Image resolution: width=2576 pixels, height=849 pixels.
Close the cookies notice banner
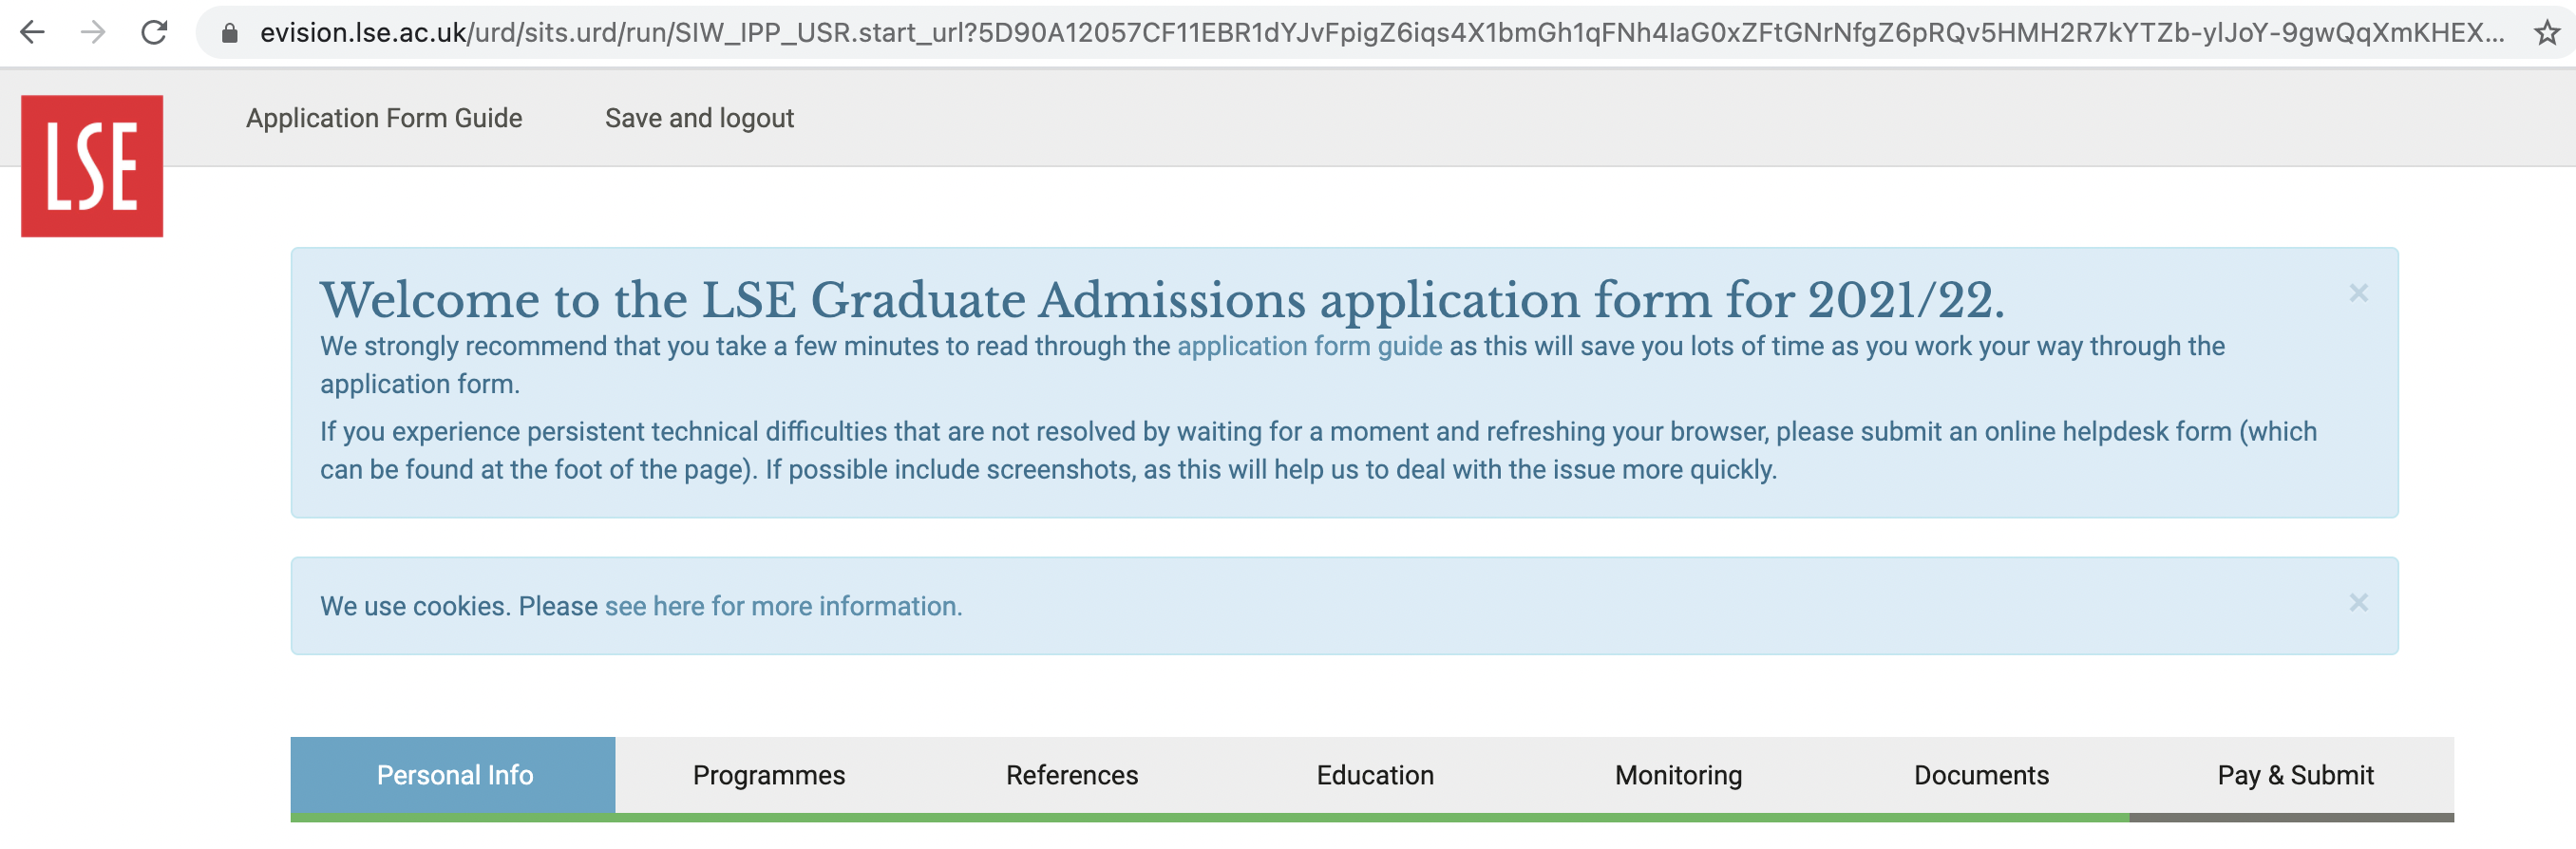point(2358,603)
